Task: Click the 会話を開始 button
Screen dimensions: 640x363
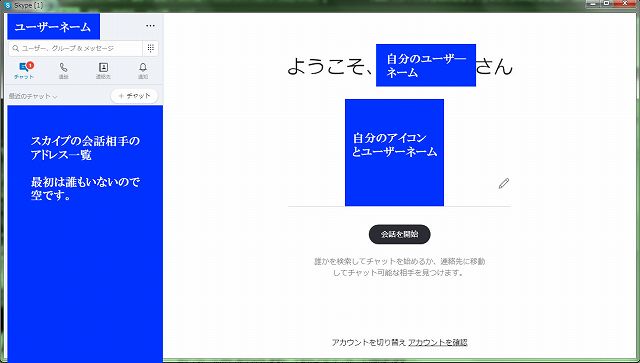Action: click(x=399, y=234)
